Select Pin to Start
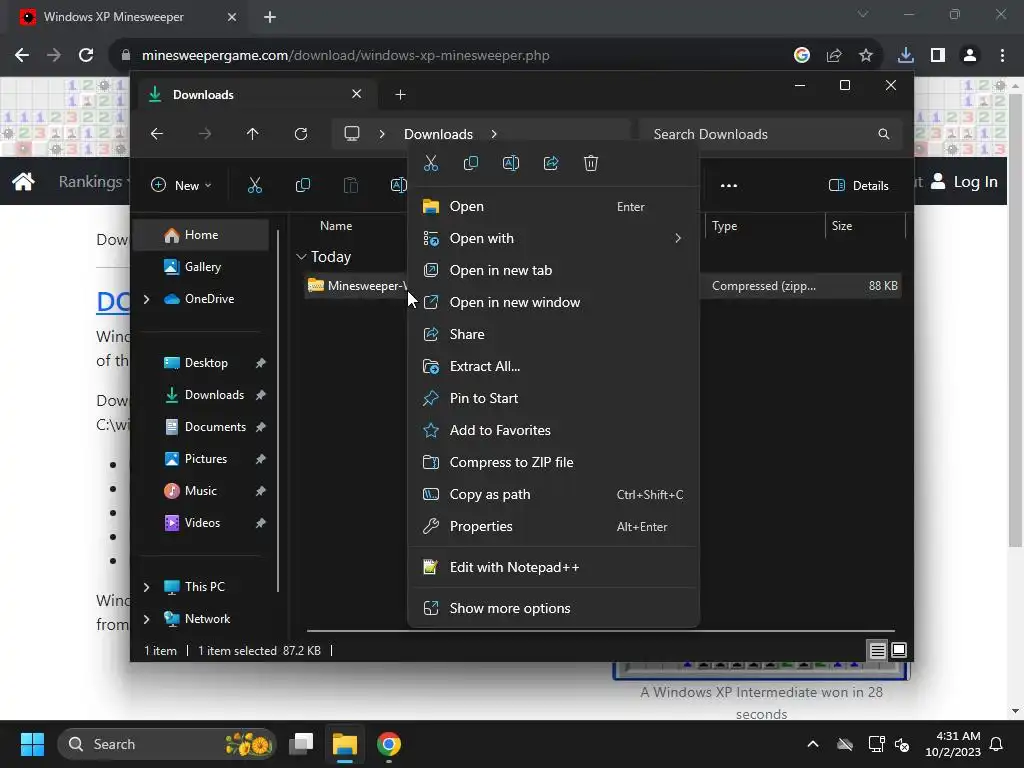The width and height of the screenshot is (1024, 768). [553, 398]
